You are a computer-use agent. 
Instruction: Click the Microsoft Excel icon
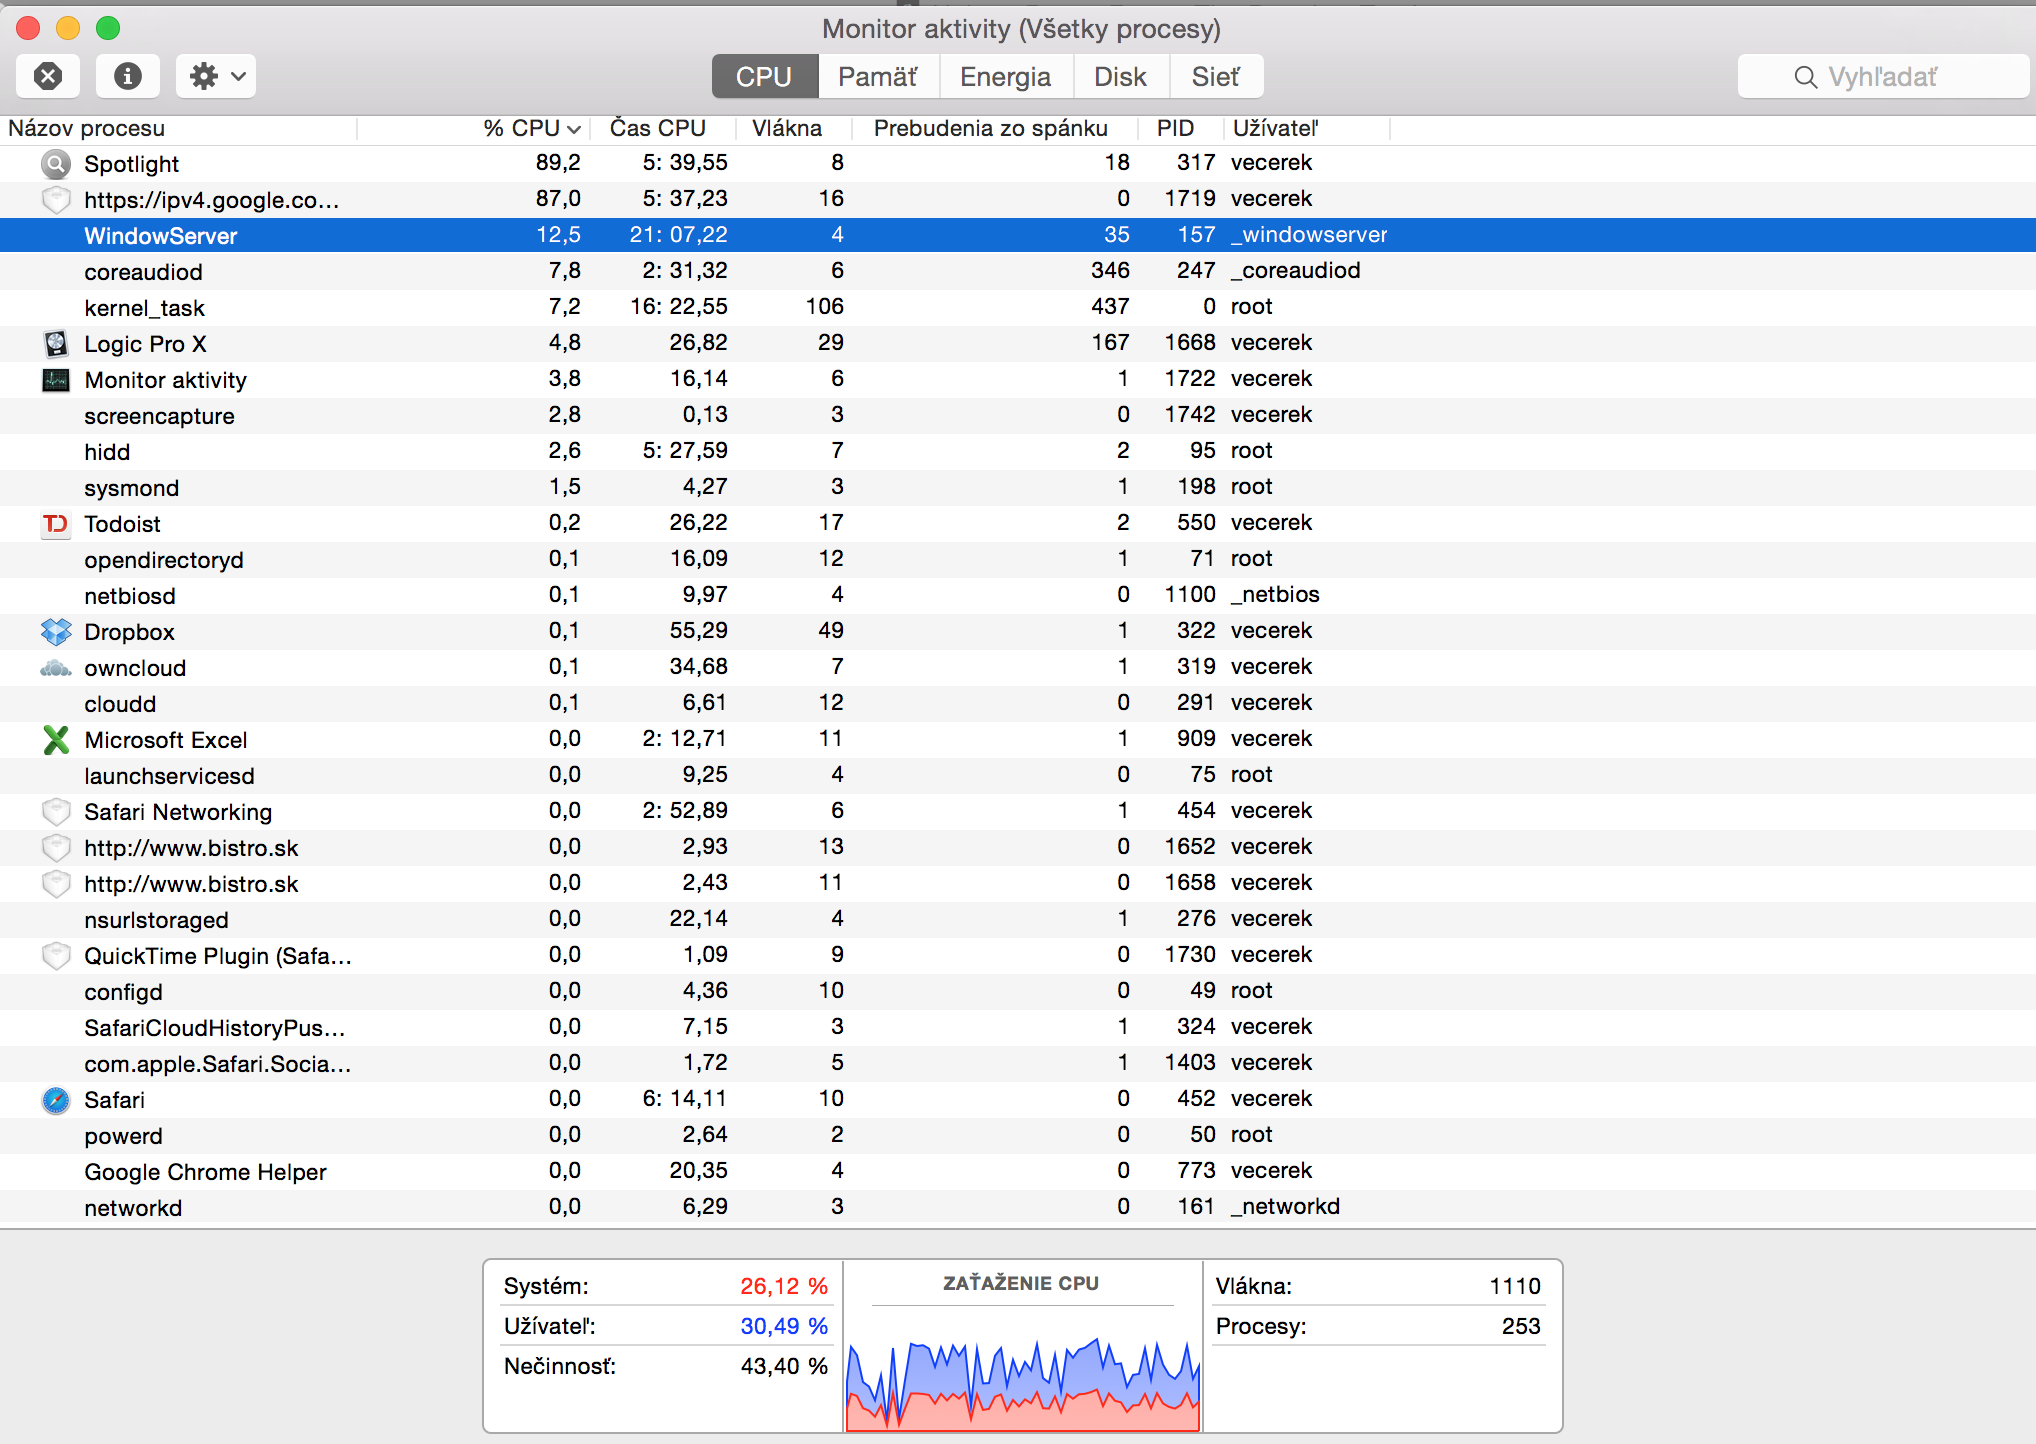56,740
